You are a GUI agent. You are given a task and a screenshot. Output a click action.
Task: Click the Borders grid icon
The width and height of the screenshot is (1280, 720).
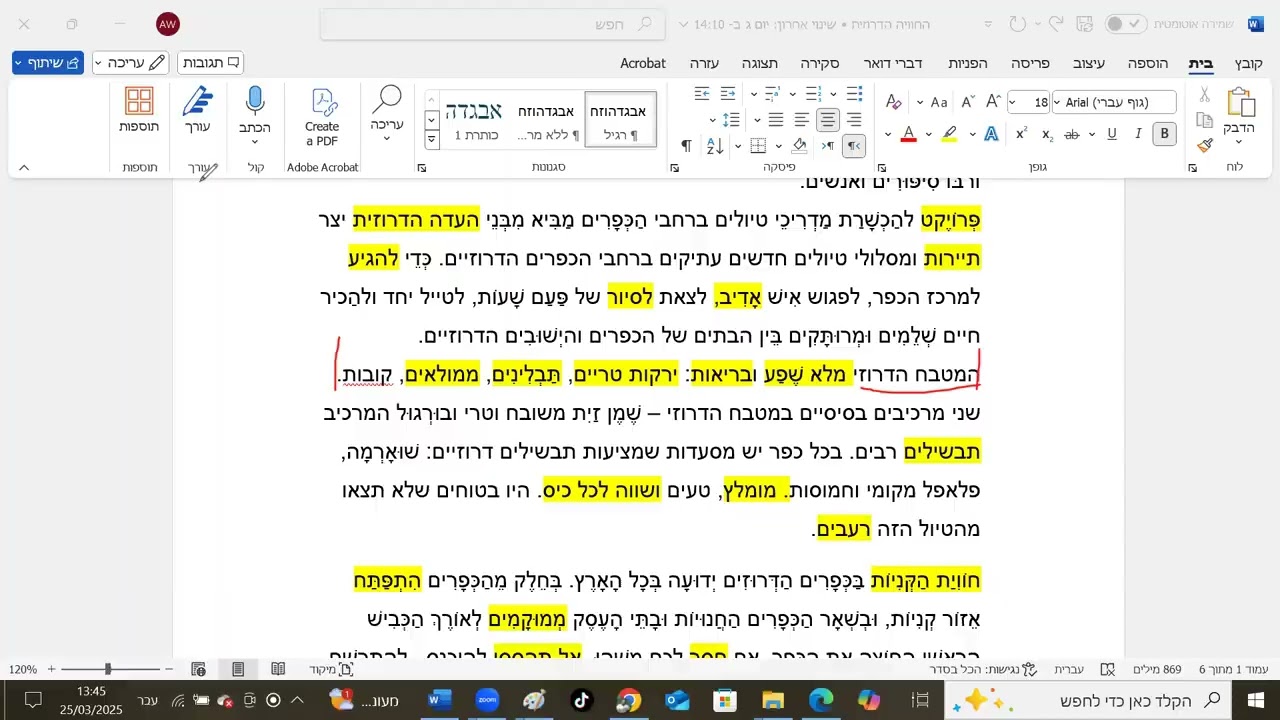tap(758, 146)
